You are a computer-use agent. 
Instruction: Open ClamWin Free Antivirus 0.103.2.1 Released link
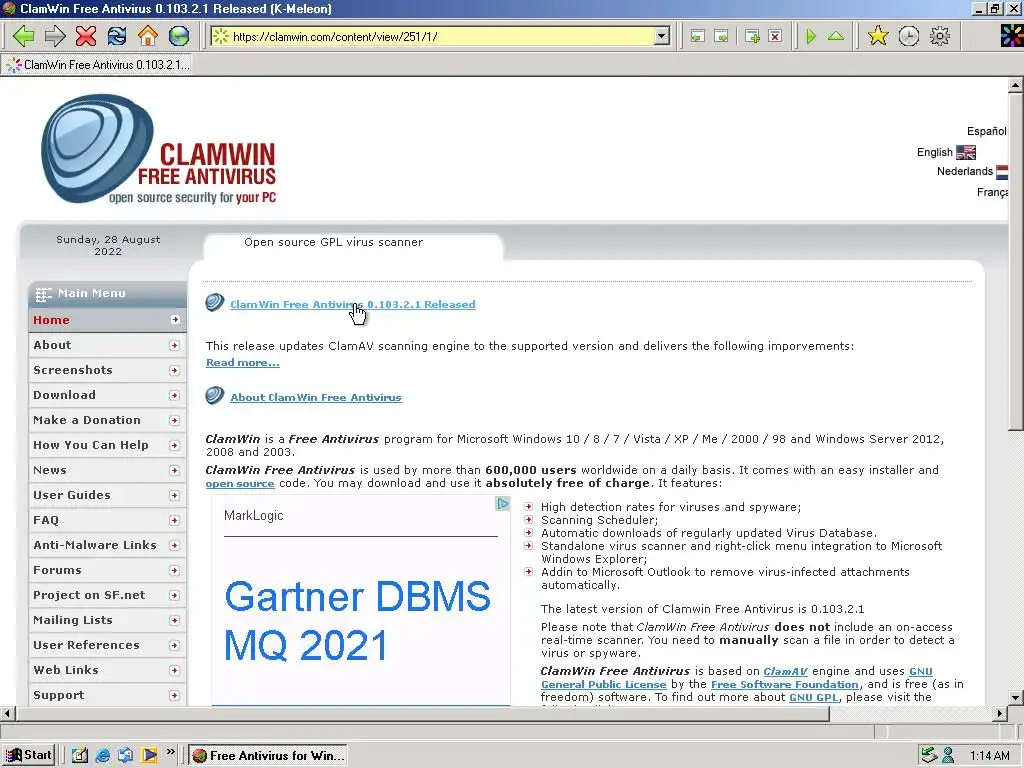[x=353, y=304]
